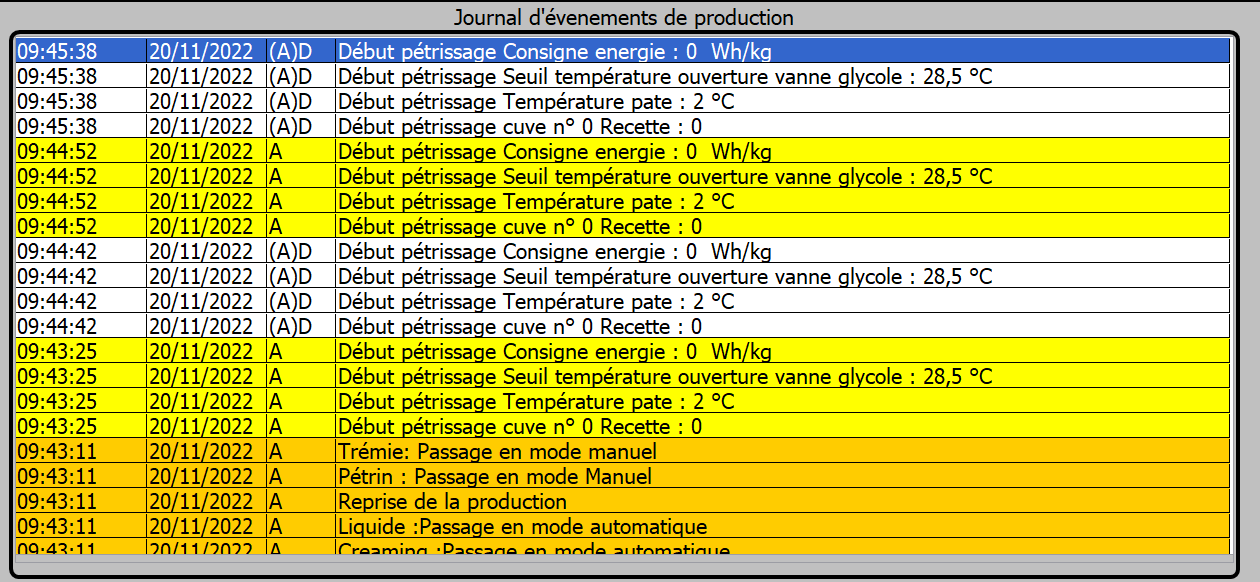The height and width of the screenshot is (582, 1260).
Task: Click the 09:44:42 Température pate row
Action: click(536, 301)
